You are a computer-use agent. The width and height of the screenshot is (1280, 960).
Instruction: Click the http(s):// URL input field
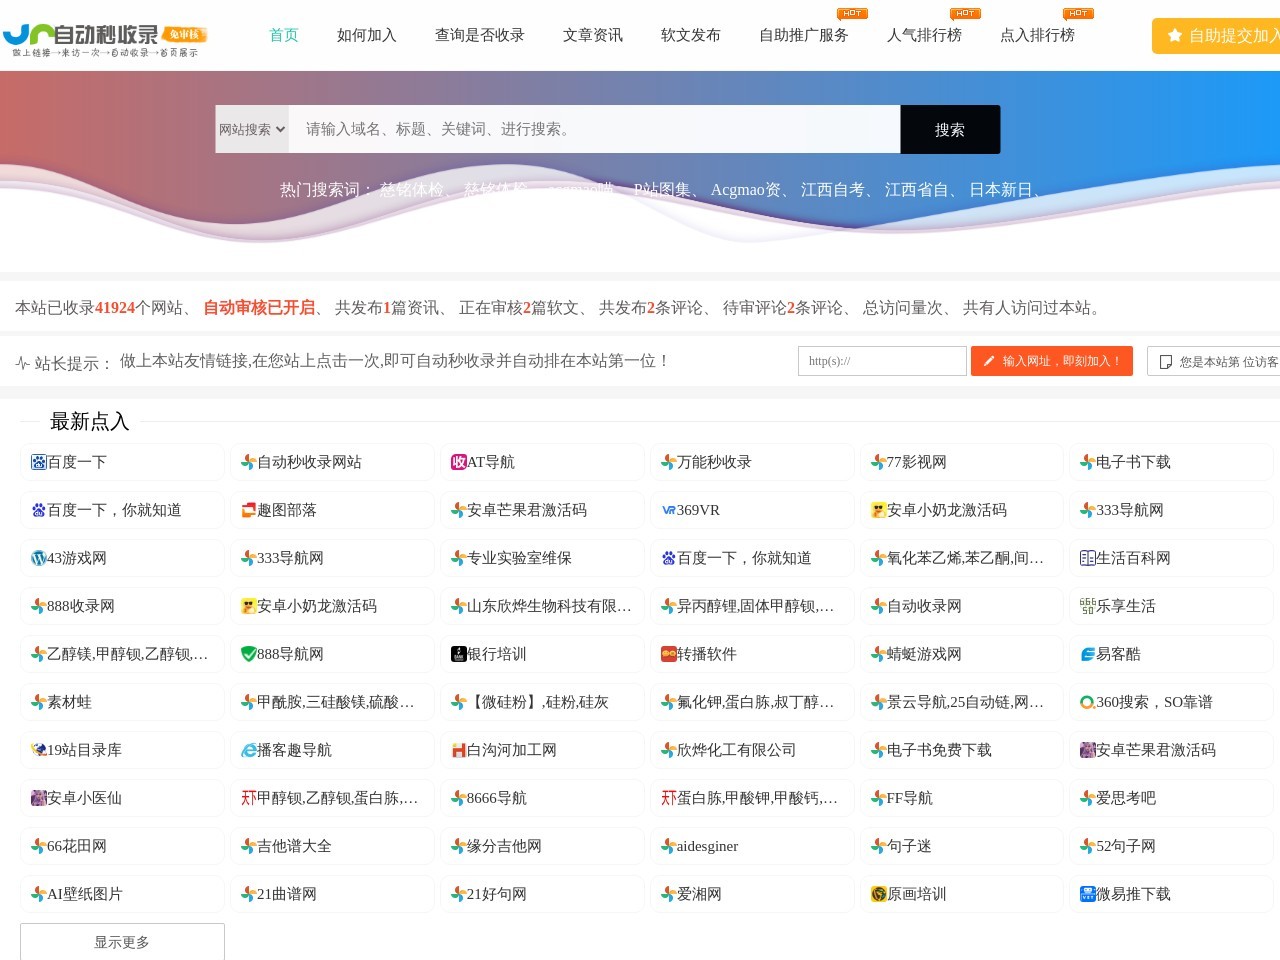click(x=881, y=361)
